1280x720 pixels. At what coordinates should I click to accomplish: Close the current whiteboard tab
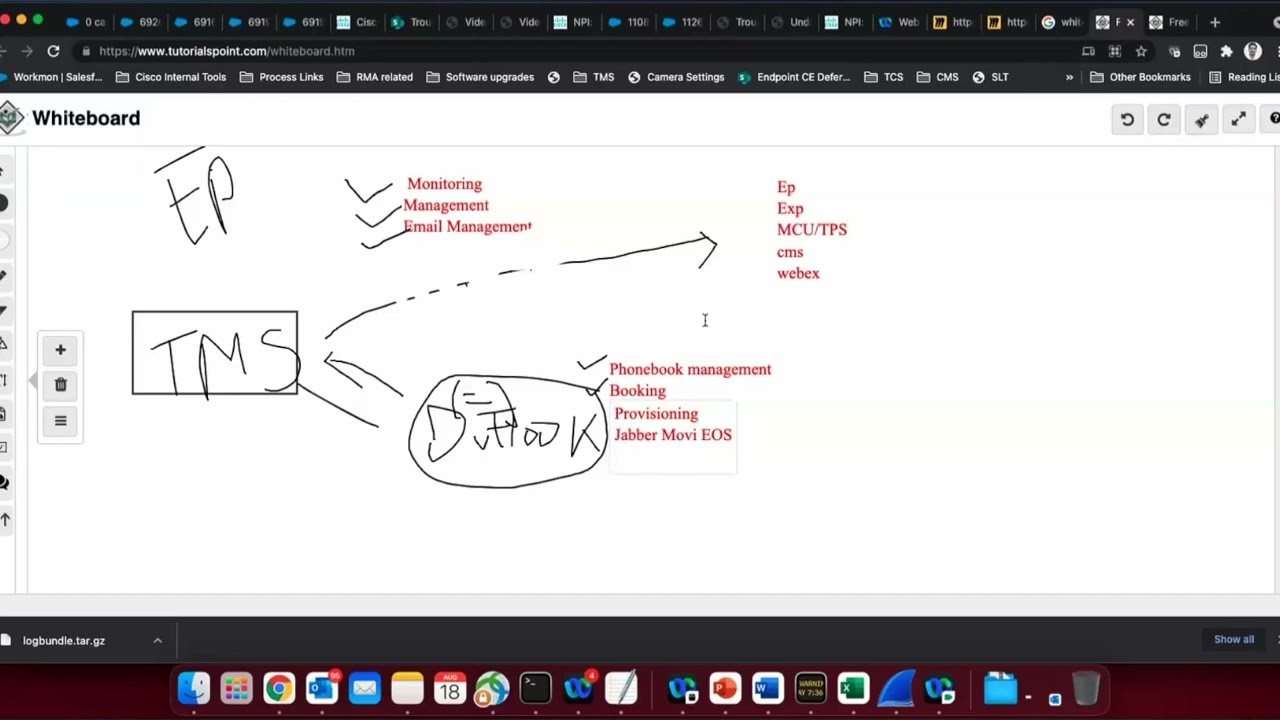pos(1130,22)
